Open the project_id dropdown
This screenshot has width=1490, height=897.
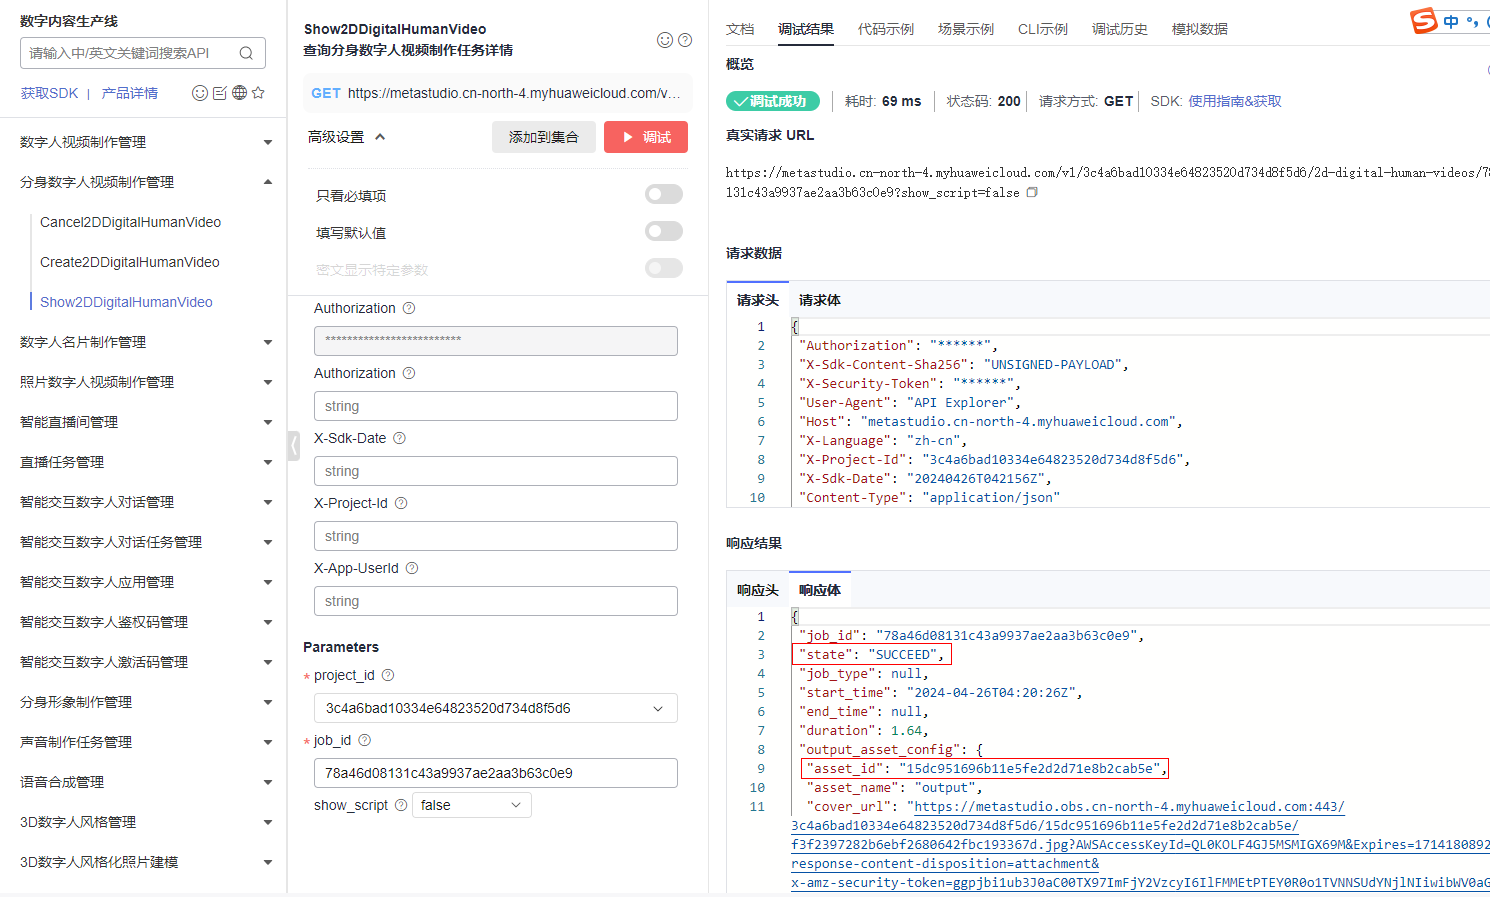click(x=495, y=708)
